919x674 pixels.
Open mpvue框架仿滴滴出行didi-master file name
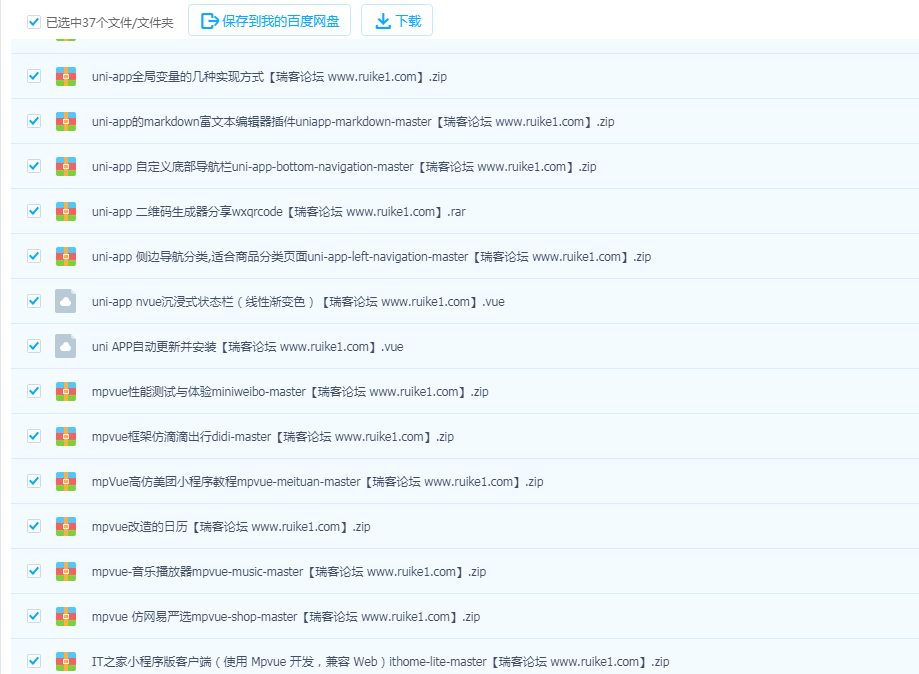pos(273,437)
